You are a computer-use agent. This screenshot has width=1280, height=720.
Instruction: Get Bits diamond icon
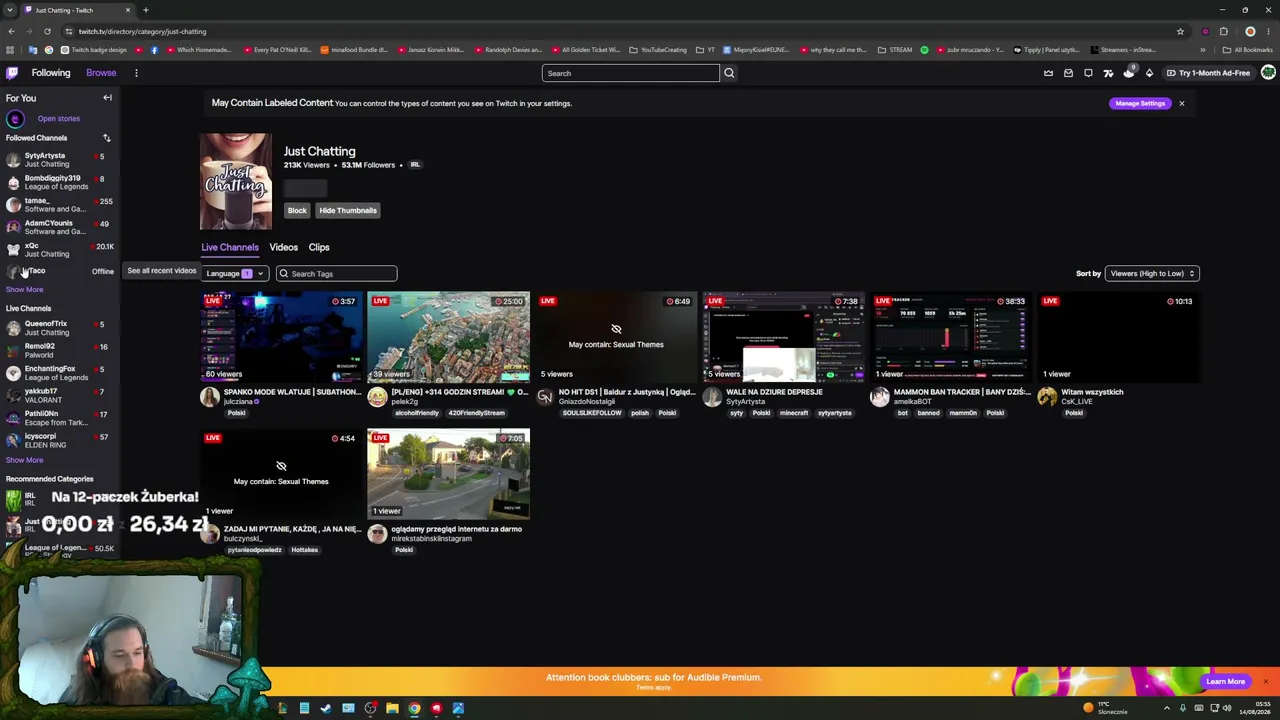tap(1149, 73)
